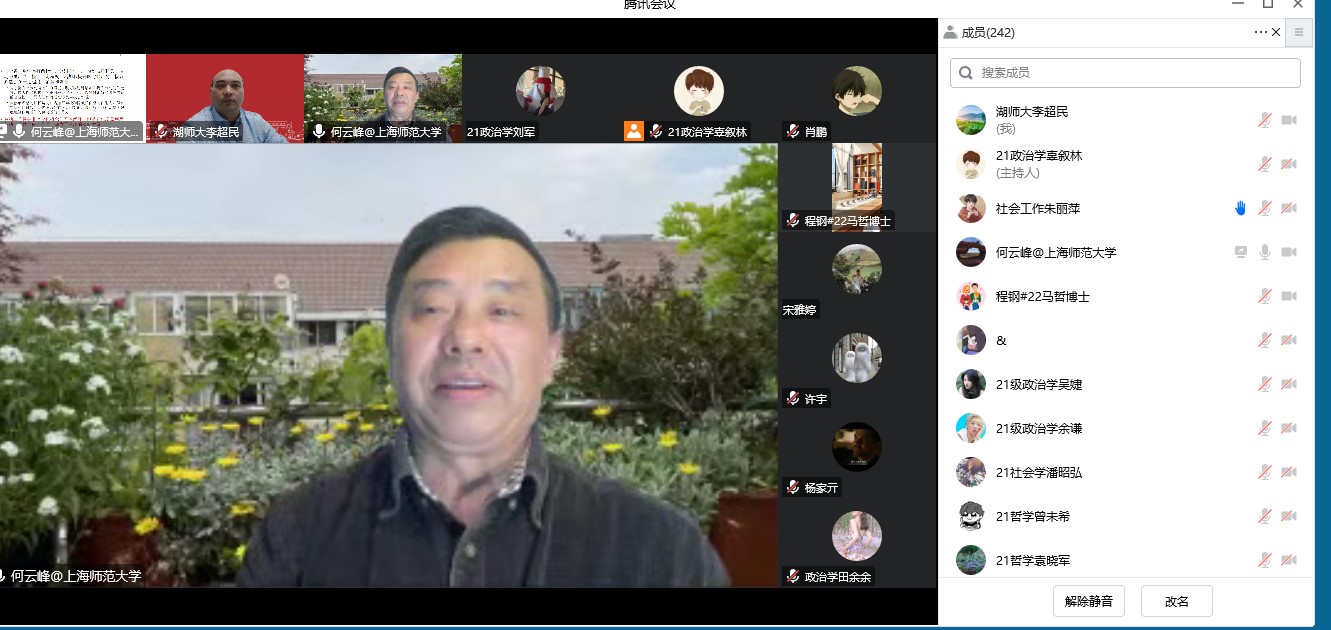Click the raised hand icon for 社会工作朱丽萍
The image size is (1331, 630).
tap(1241, 208)
